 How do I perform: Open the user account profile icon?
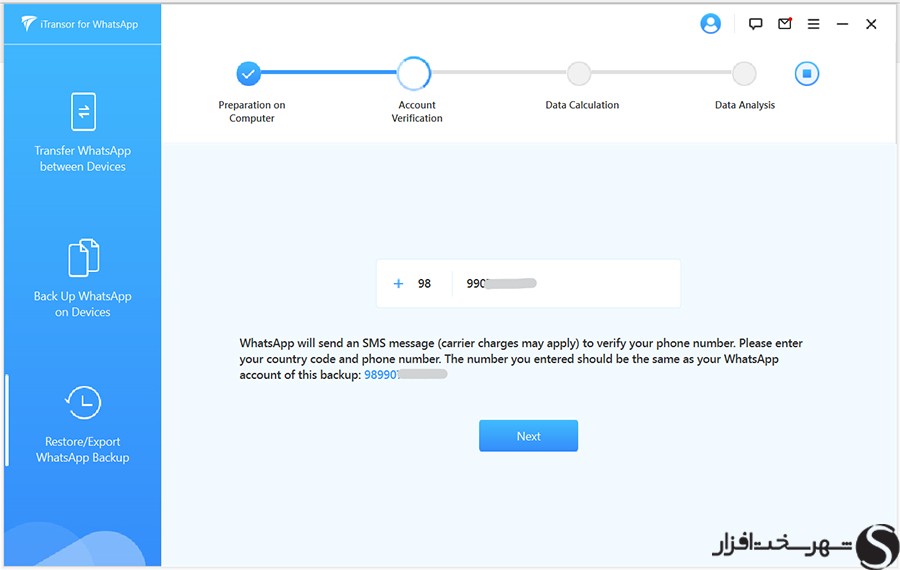[710, 24]
